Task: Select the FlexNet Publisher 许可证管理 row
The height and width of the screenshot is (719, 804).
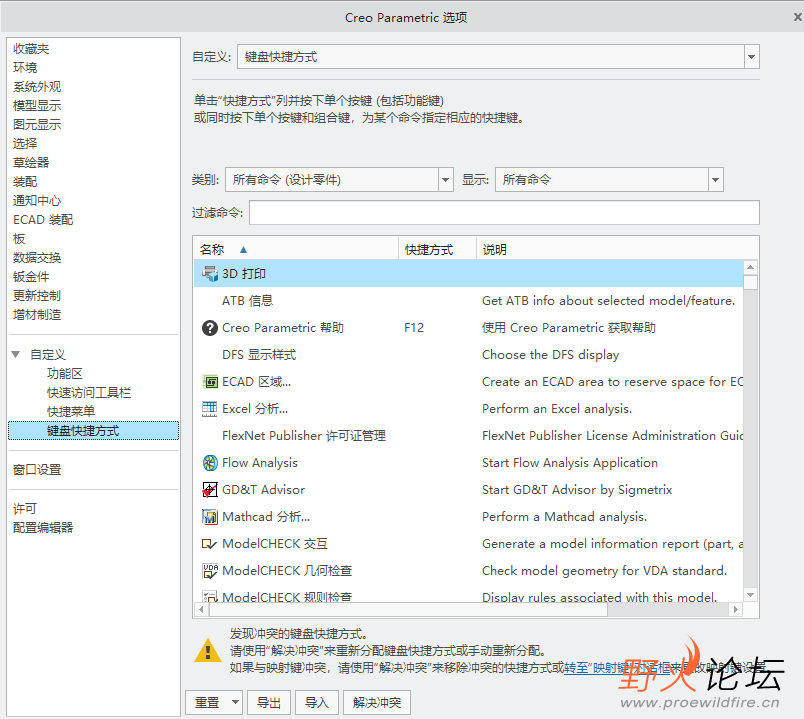Action: click(469, 436)
